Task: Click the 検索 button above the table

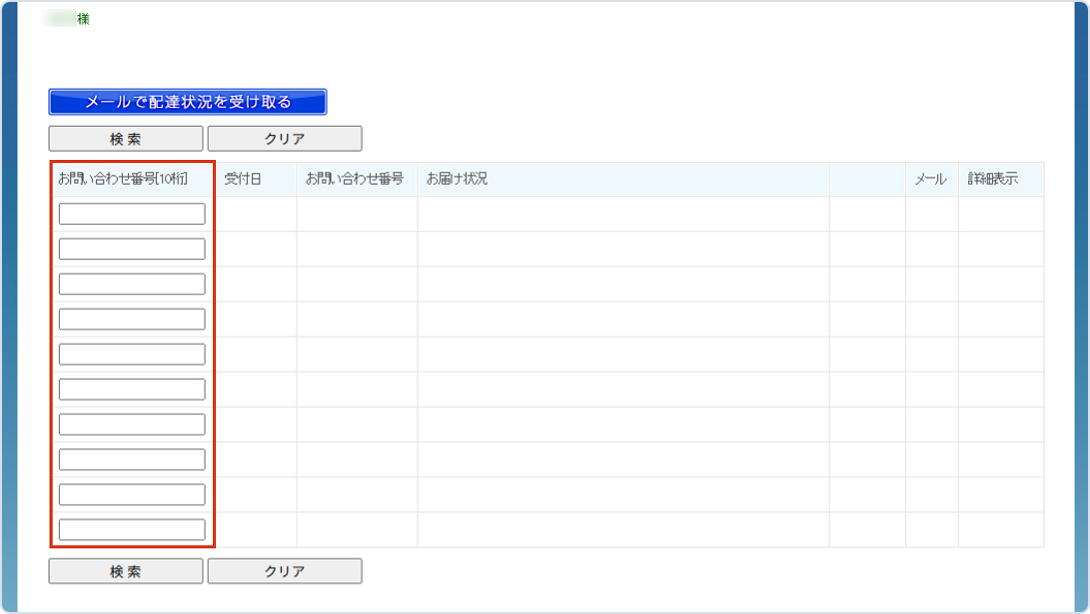Action: click(x=126, y=138)
